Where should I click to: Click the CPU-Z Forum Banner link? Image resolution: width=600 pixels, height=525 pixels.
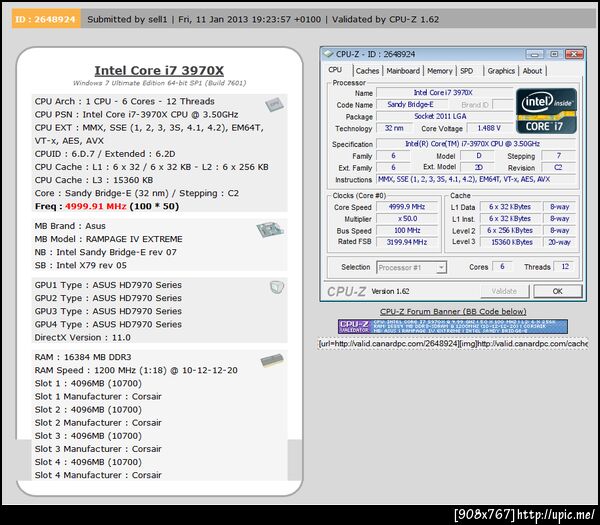point(453,311)
